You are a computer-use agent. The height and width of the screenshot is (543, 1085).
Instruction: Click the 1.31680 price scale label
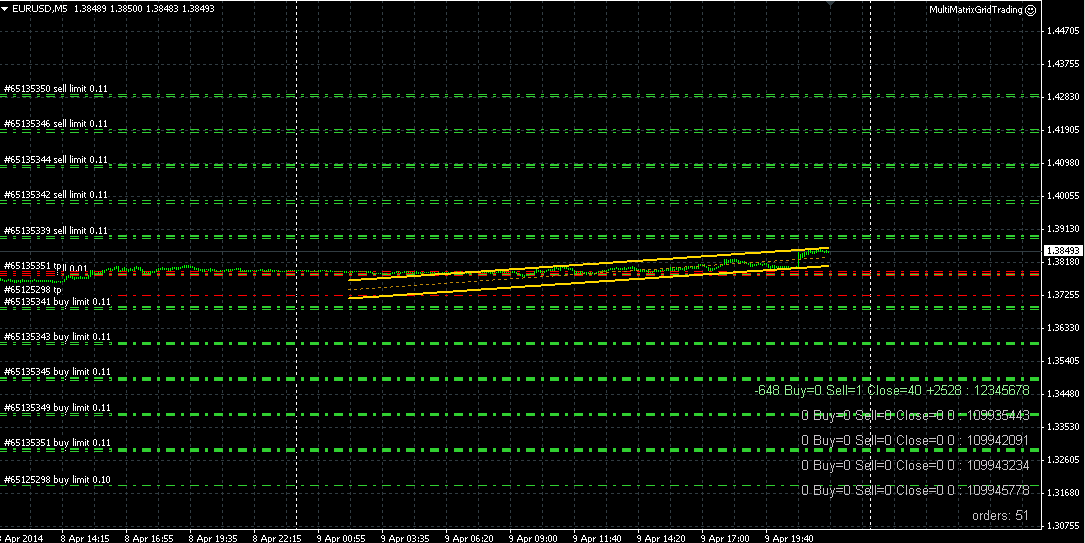tap(1064, 493)
